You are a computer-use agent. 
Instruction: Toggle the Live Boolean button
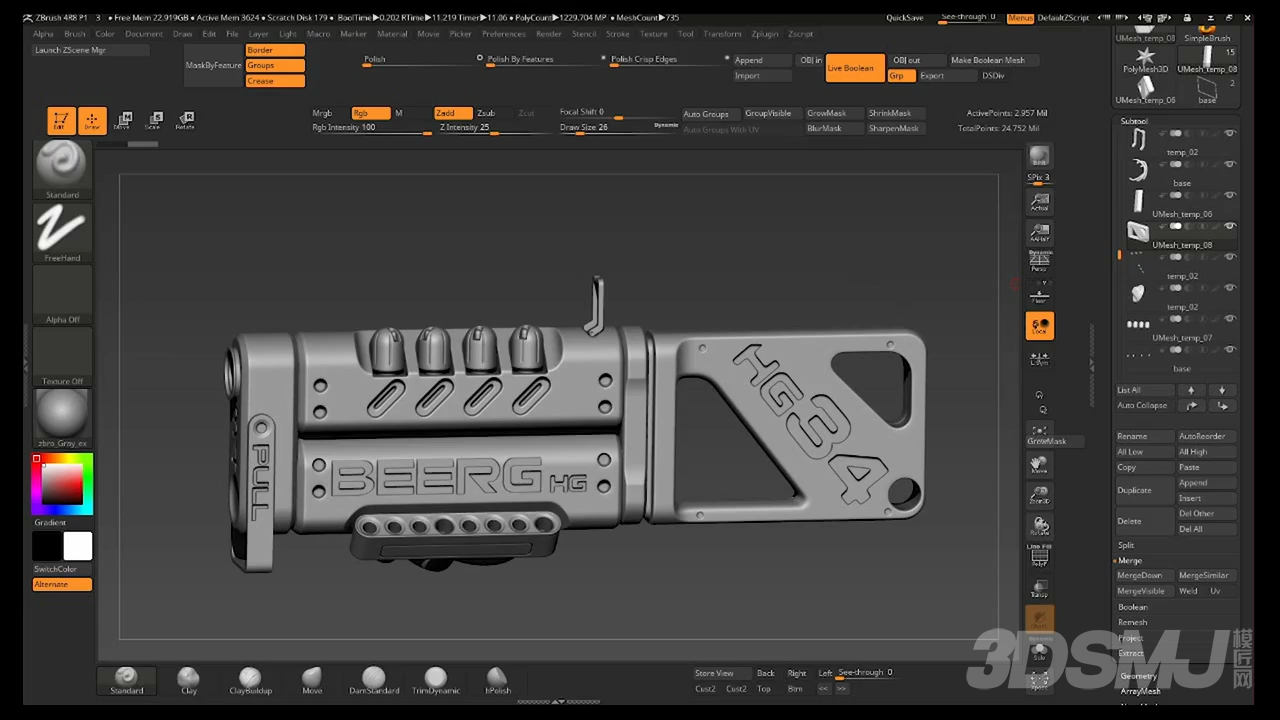pos(855,68)
